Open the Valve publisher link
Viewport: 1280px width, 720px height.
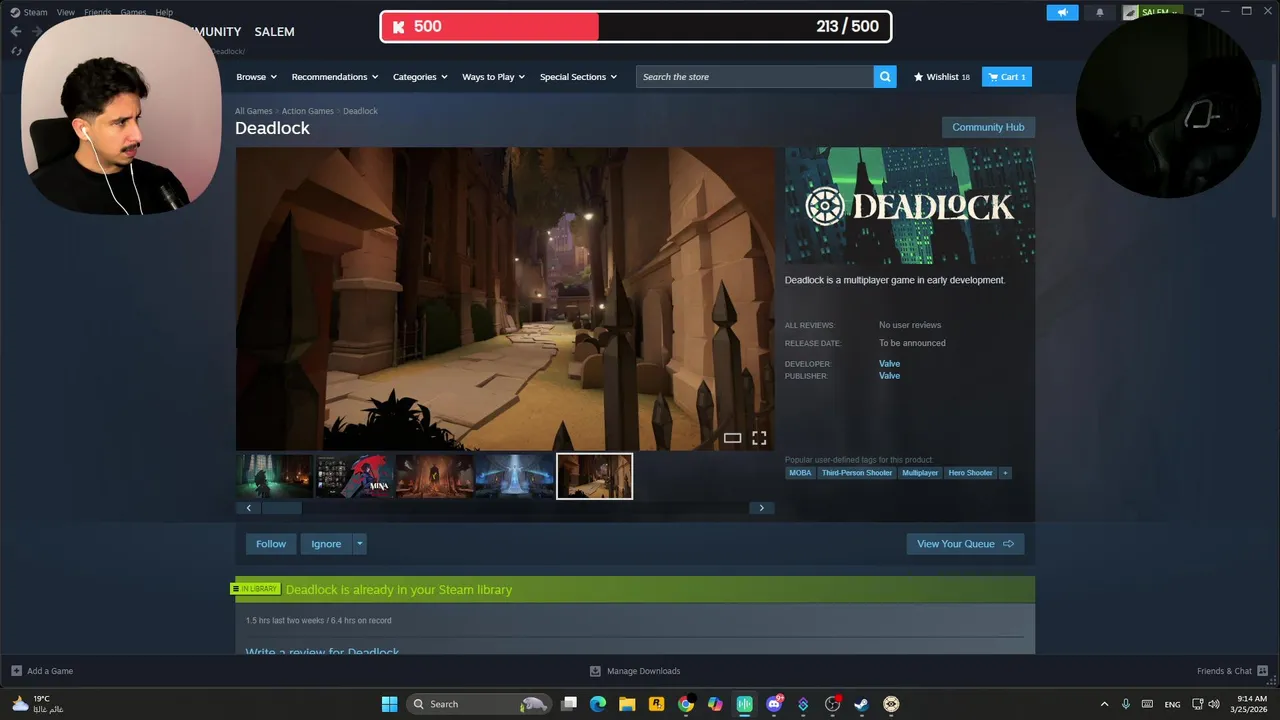click(x=889, y=376)
